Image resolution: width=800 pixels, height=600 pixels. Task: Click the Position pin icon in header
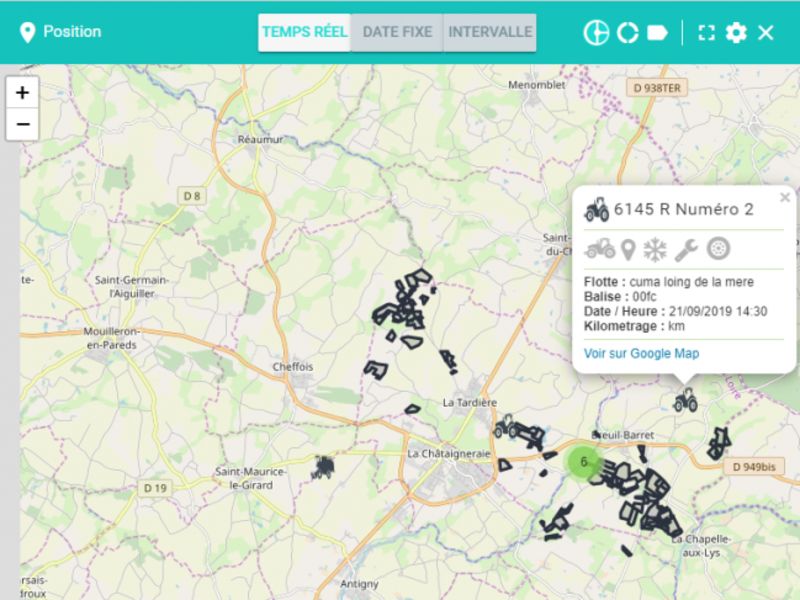(27, 33)
